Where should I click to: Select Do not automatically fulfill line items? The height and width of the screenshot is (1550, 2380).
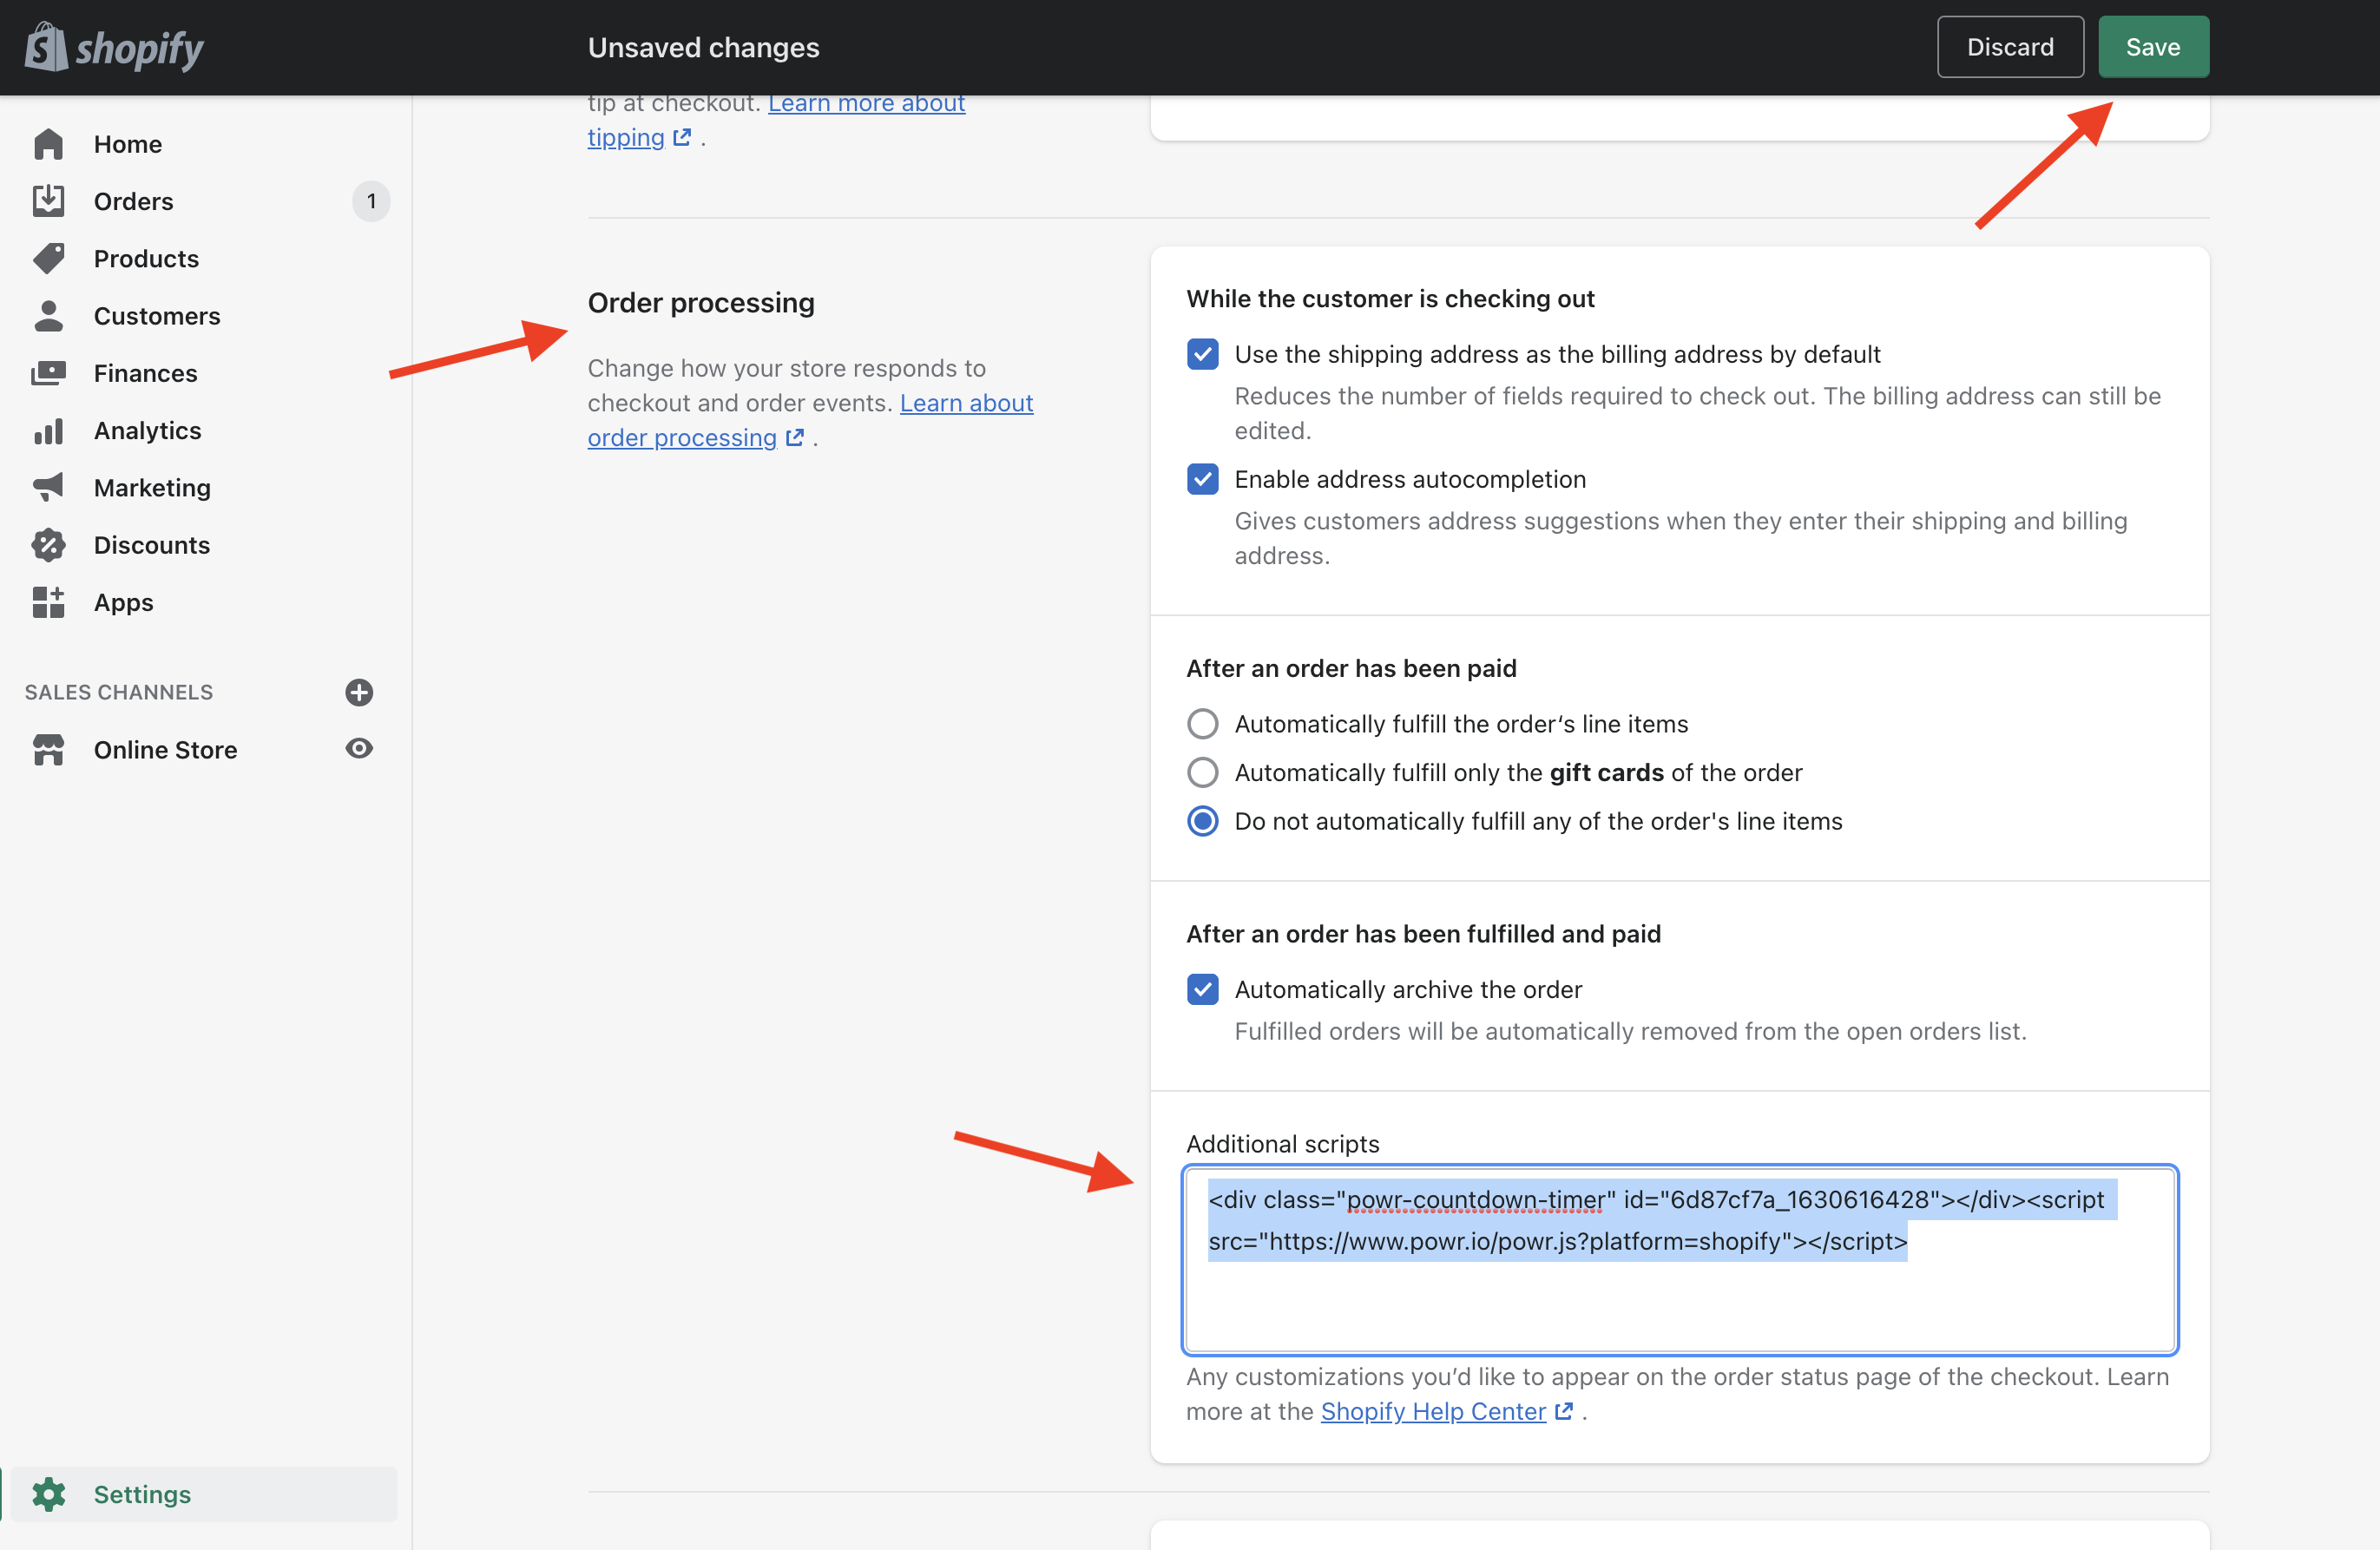(x=1202, y=821)
